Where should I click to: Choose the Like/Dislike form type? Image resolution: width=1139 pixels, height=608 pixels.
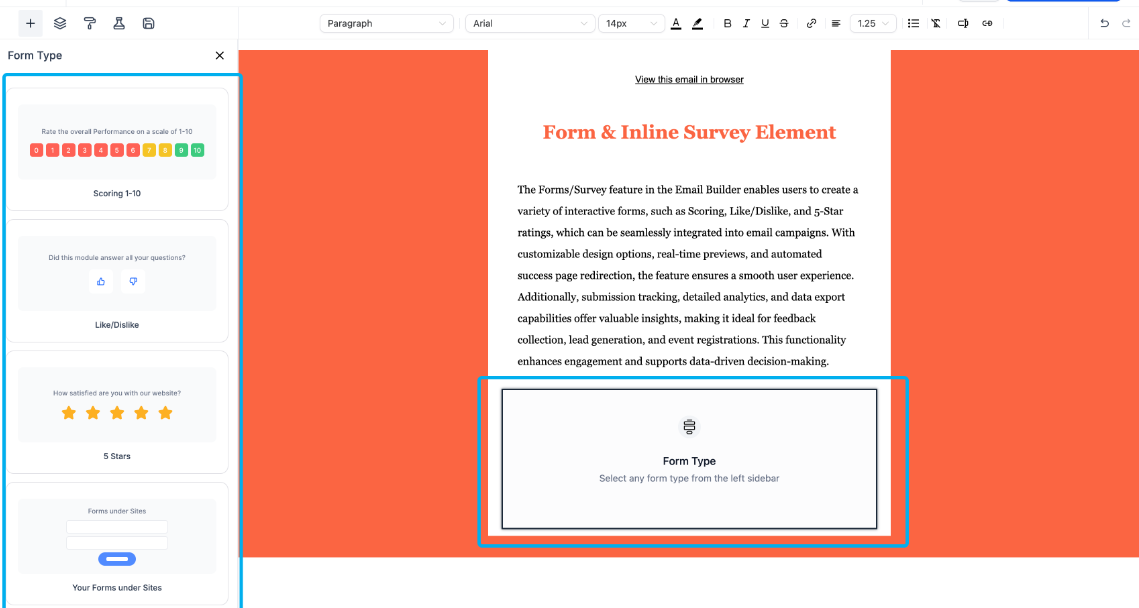tap(117, 281)
